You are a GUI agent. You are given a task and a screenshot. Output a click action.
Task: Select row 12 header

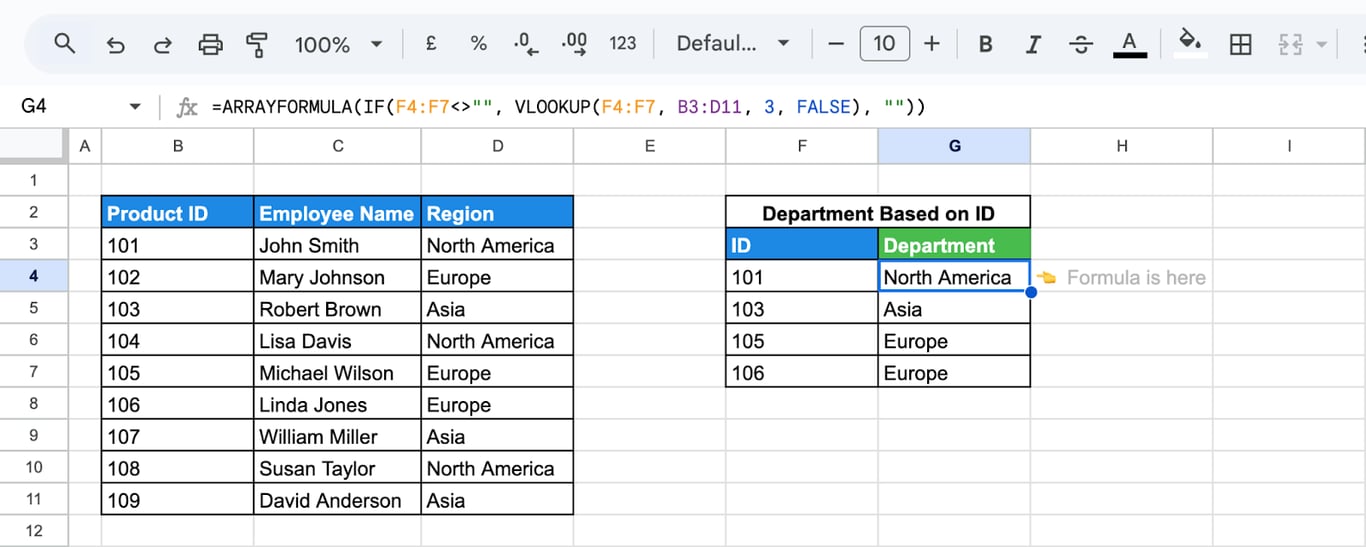[34, 531]
